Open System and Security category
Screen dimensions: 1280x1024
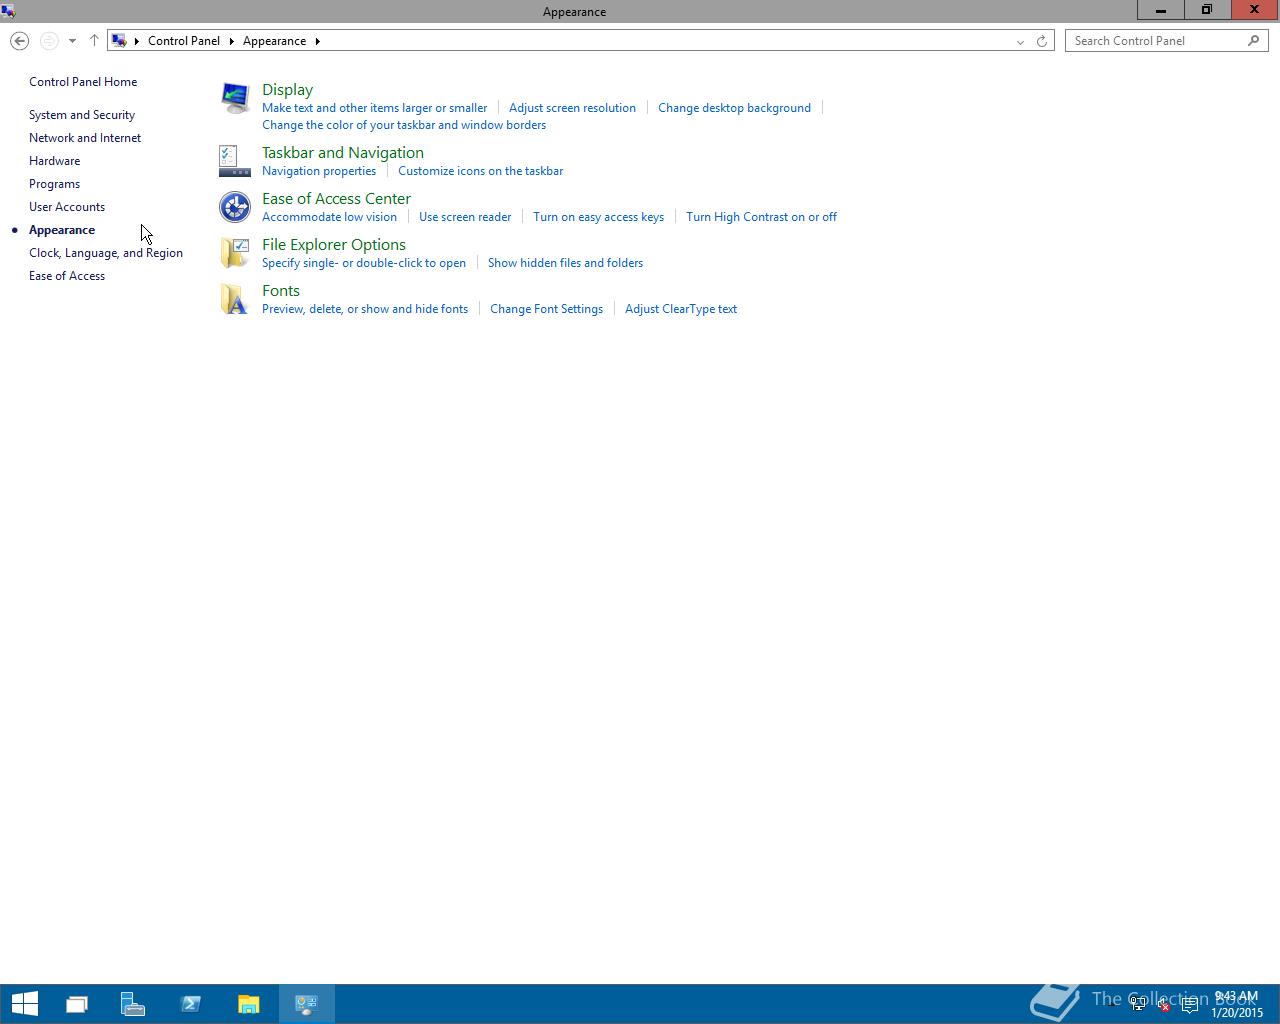point(82,115)
